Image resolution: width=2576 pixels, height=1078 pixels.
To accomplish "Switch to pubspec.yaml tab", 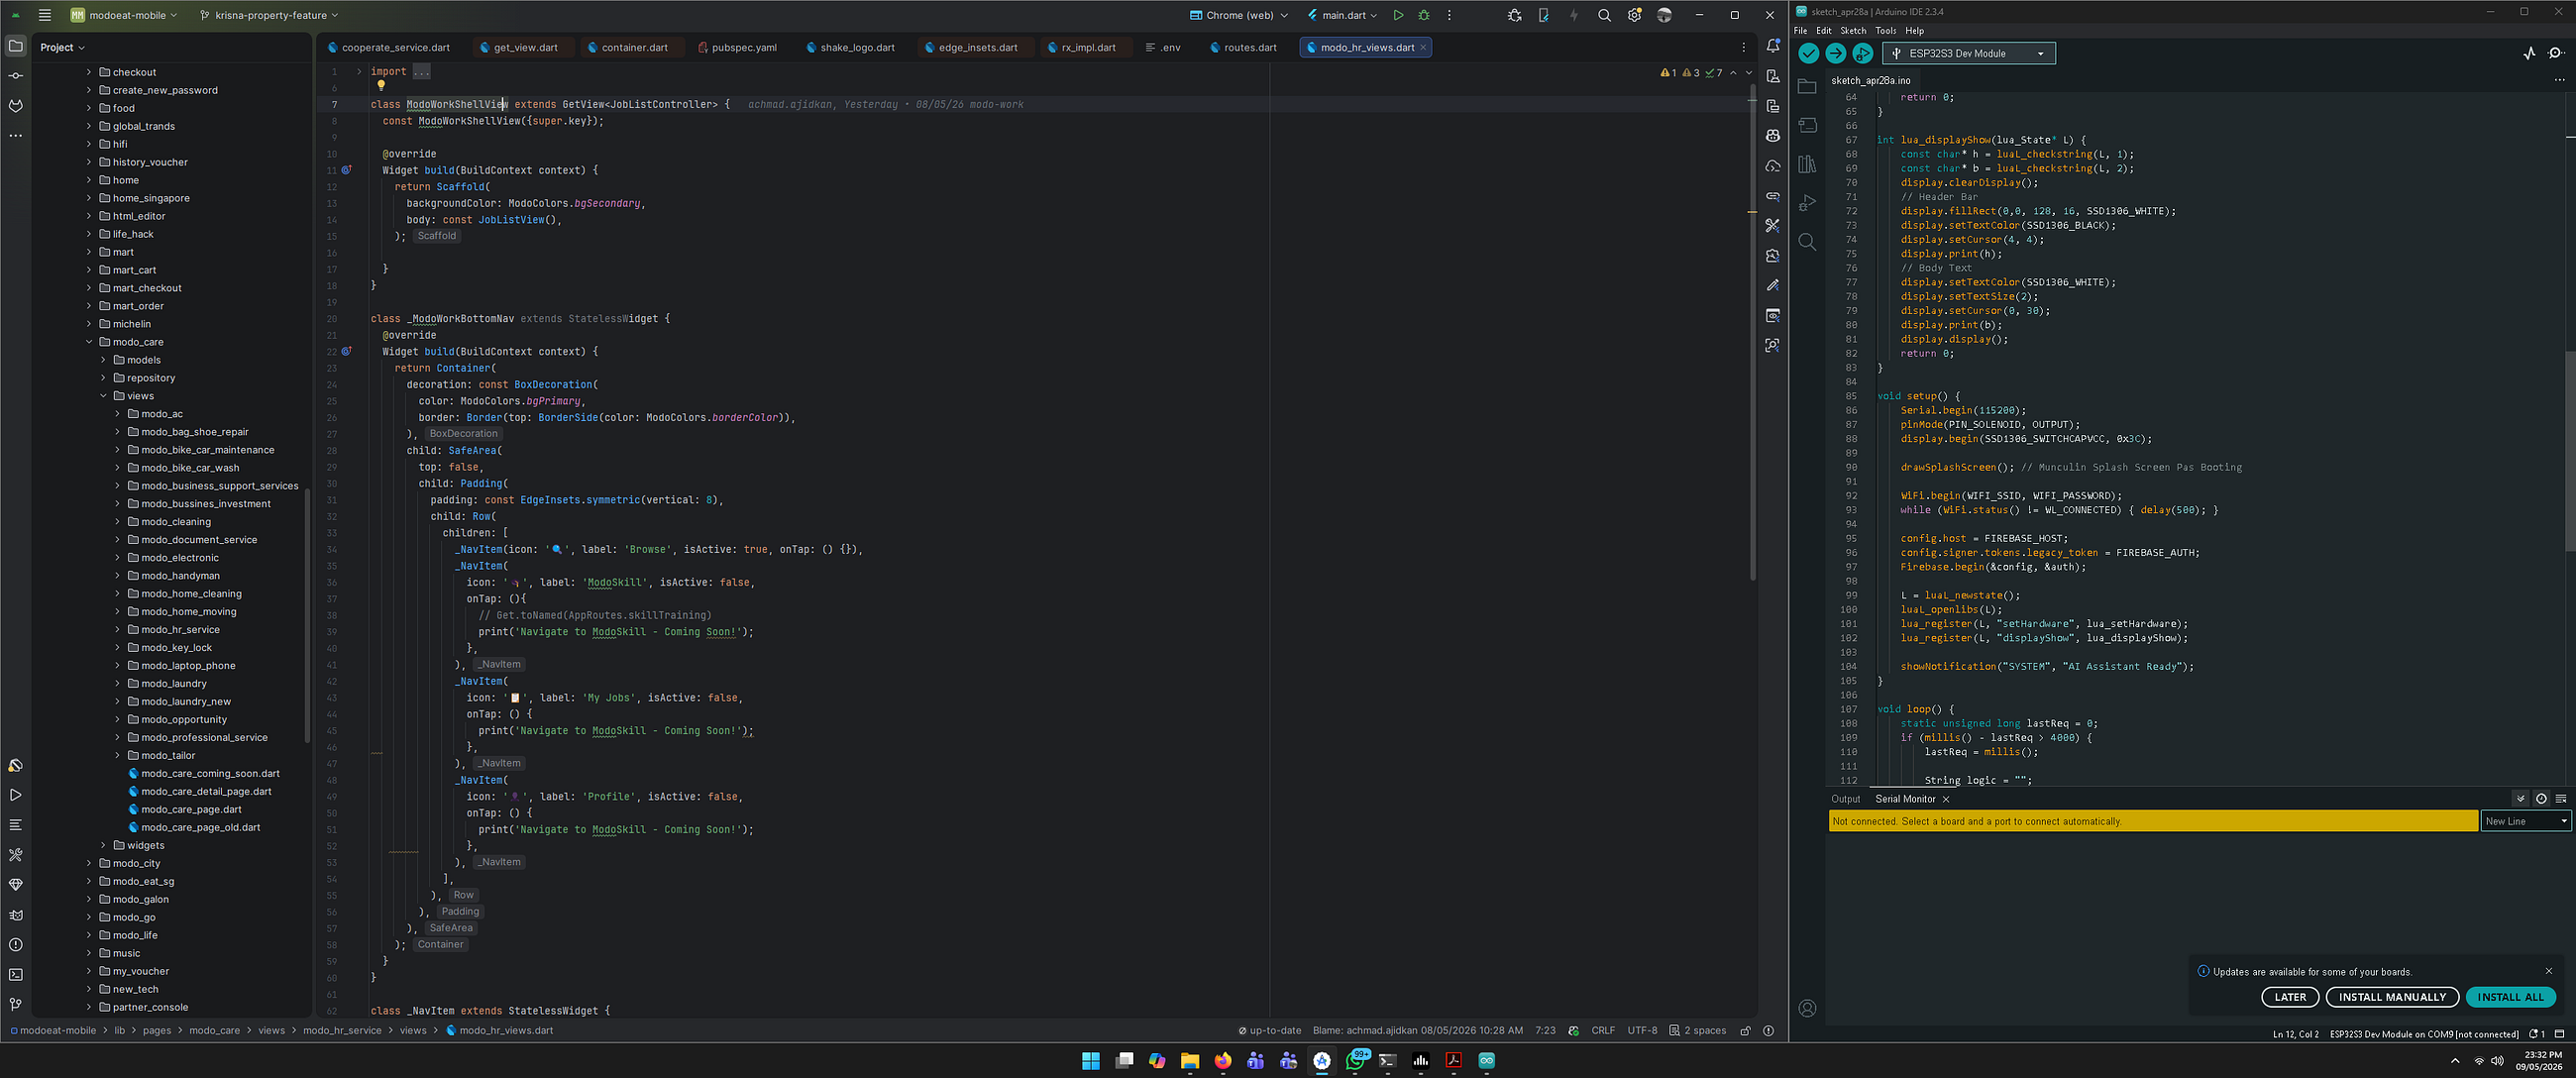I will click(x=737, y=47).
